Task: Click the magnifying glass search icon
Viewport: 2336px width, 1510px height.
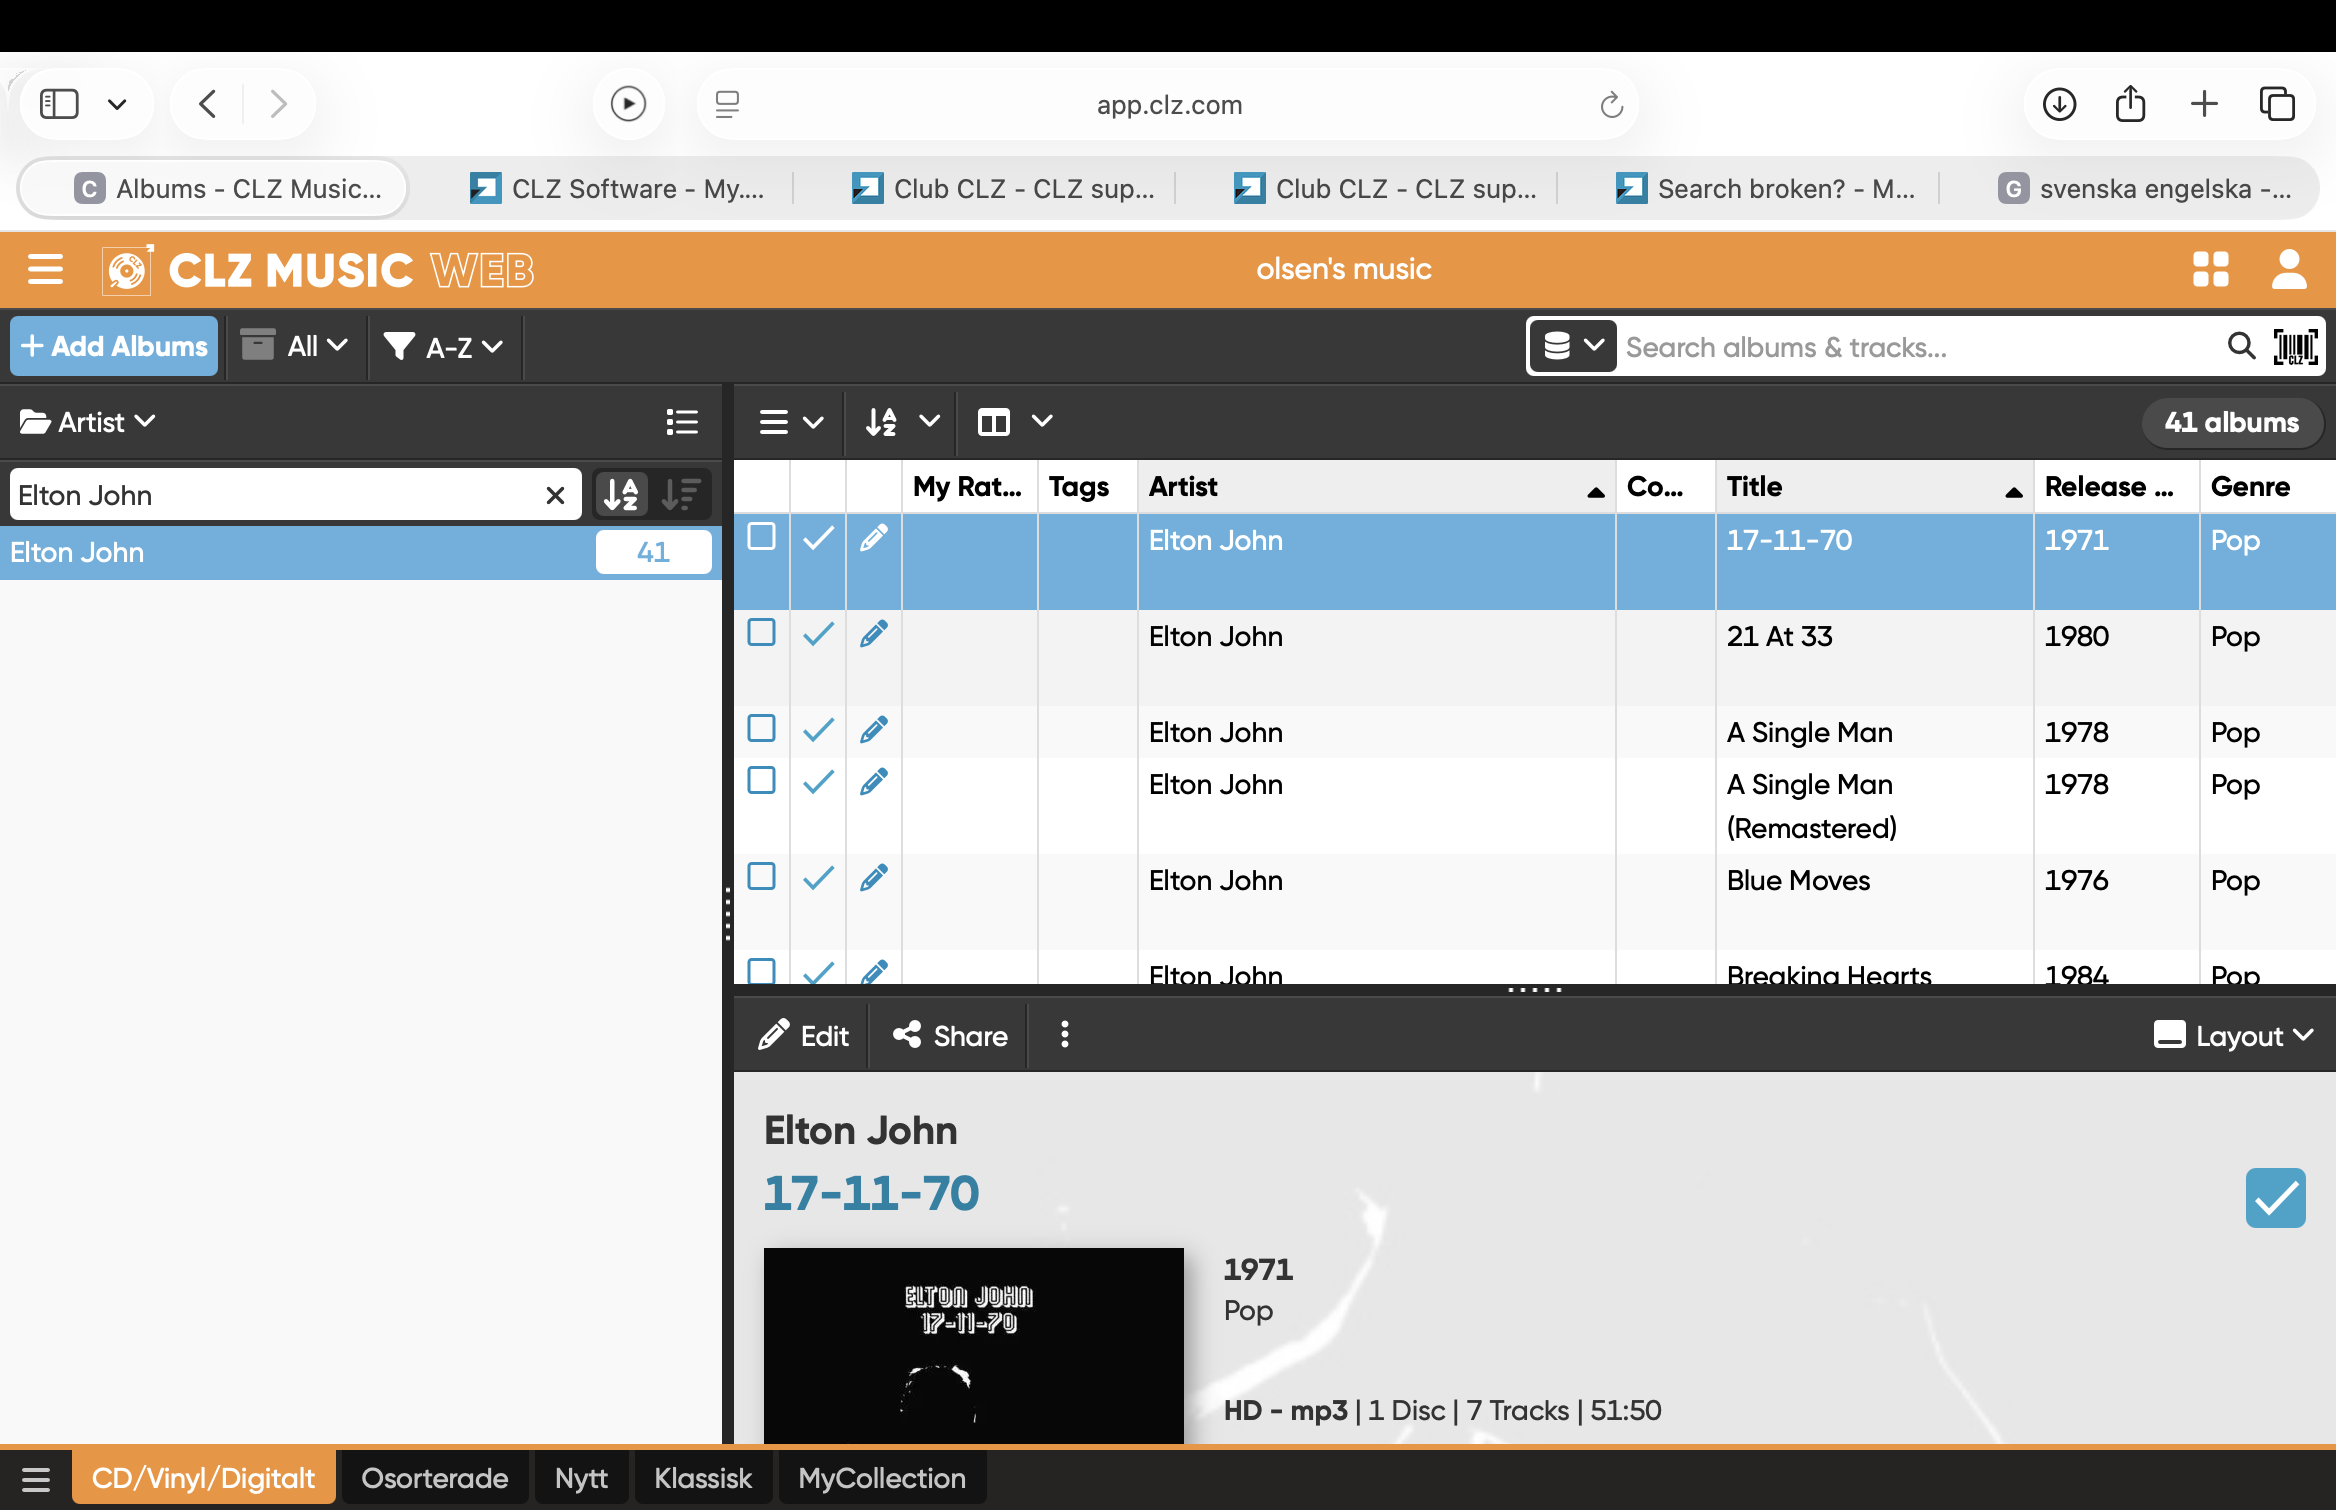Action: point(2241,346)
